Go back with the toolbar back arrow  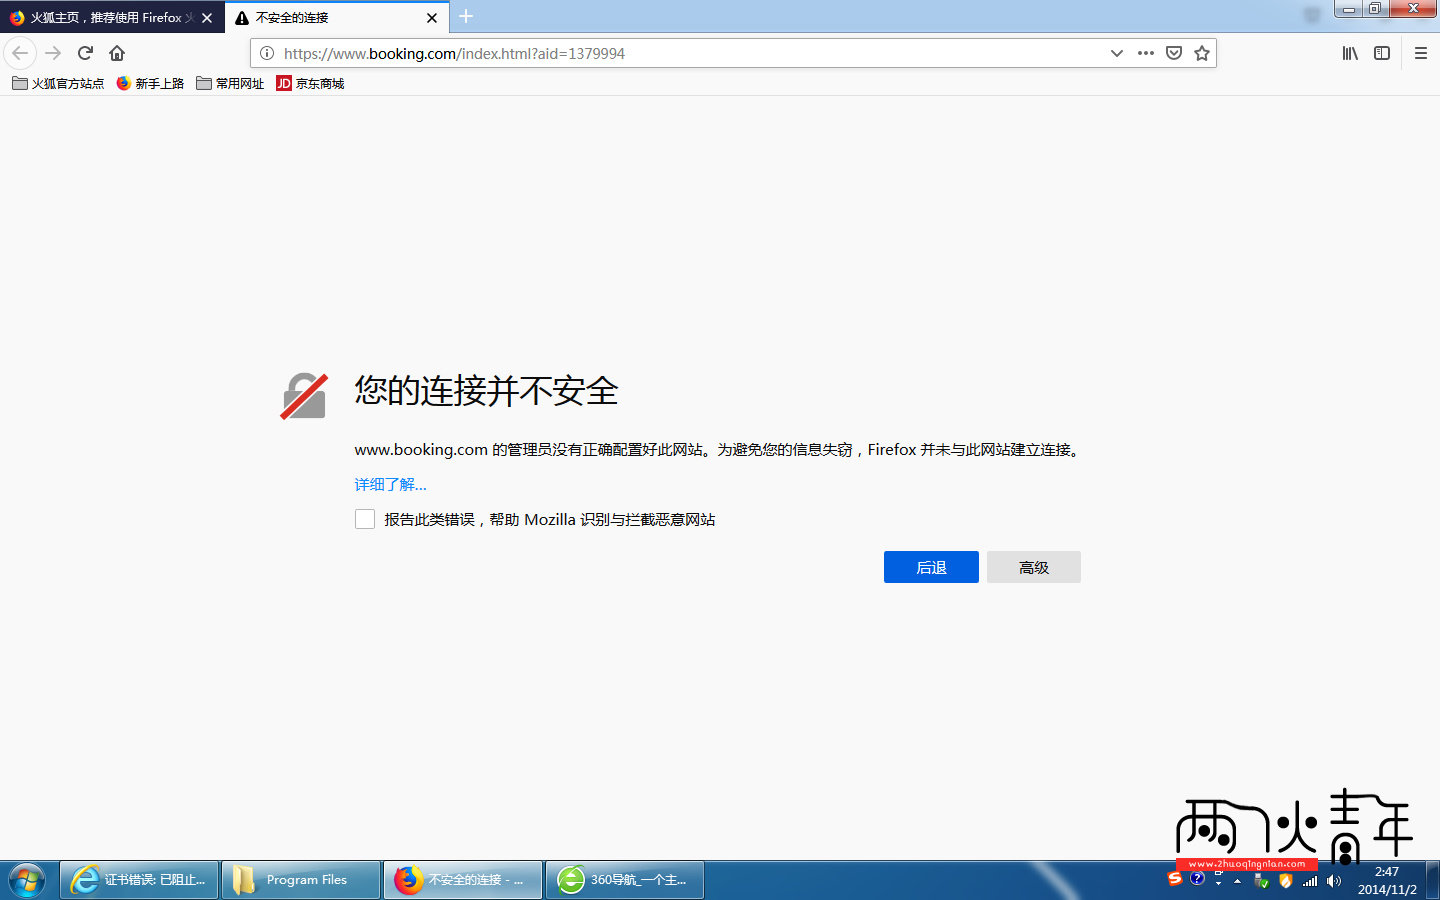(20, 53)
